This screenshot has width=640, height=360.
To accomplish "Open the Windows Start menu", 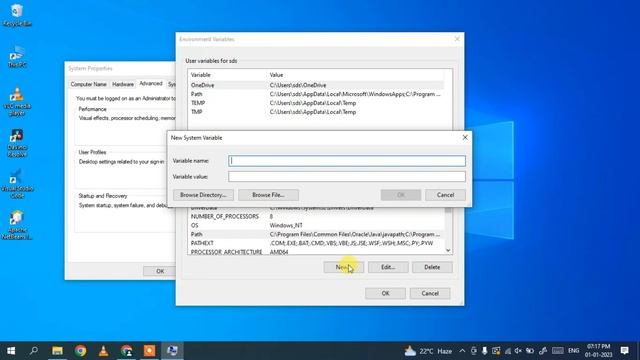I will pyautogui.click(x=11, y=351).
